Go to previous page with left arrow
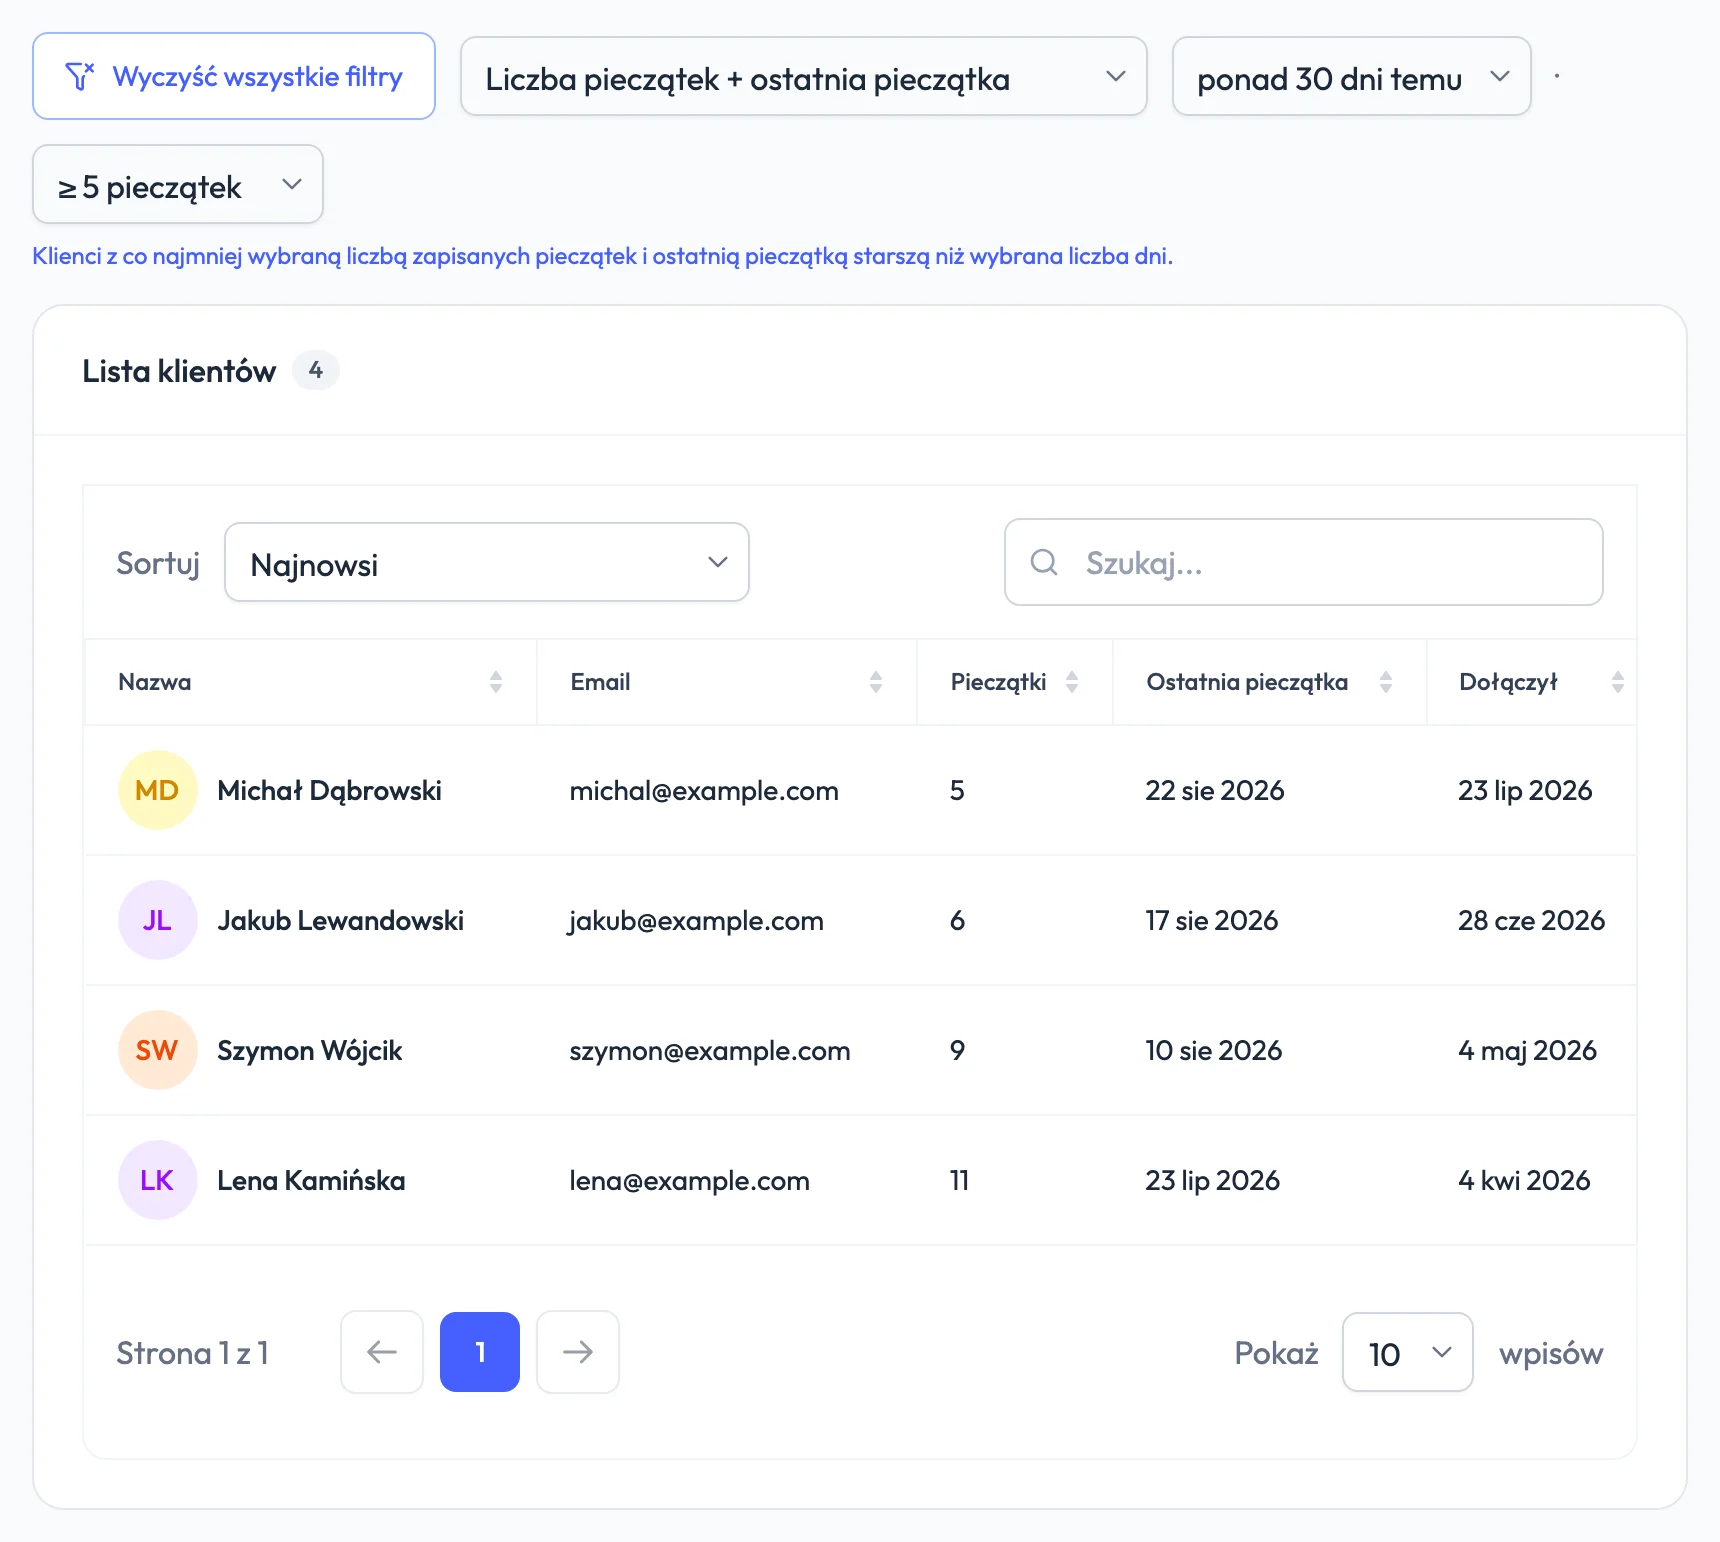Screen dimensions: 1720x1542 [382, 1352]
